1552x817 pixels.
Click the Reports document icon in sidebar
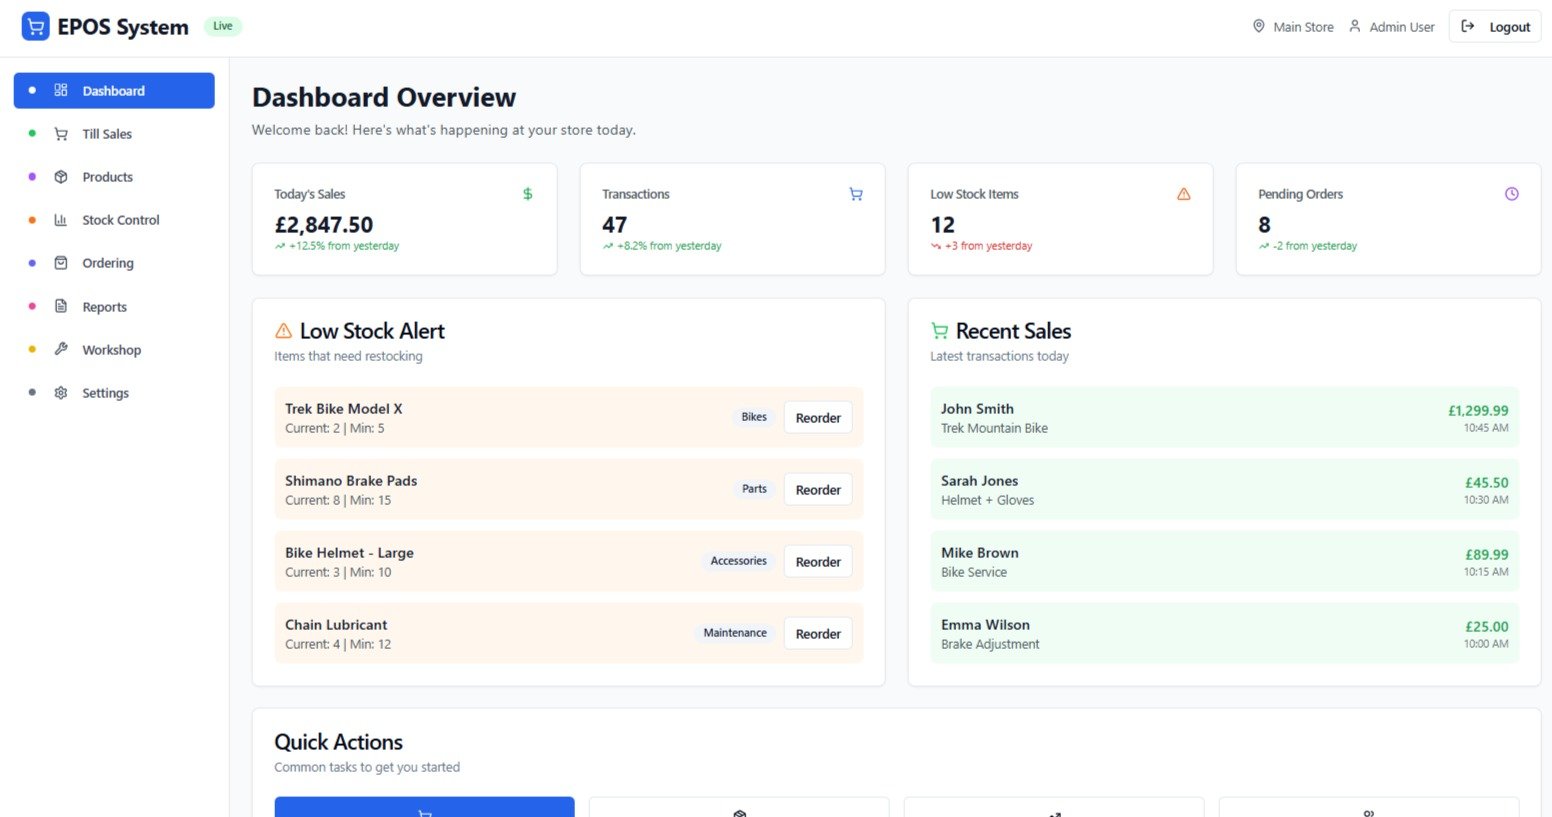[x=61, y=307]
